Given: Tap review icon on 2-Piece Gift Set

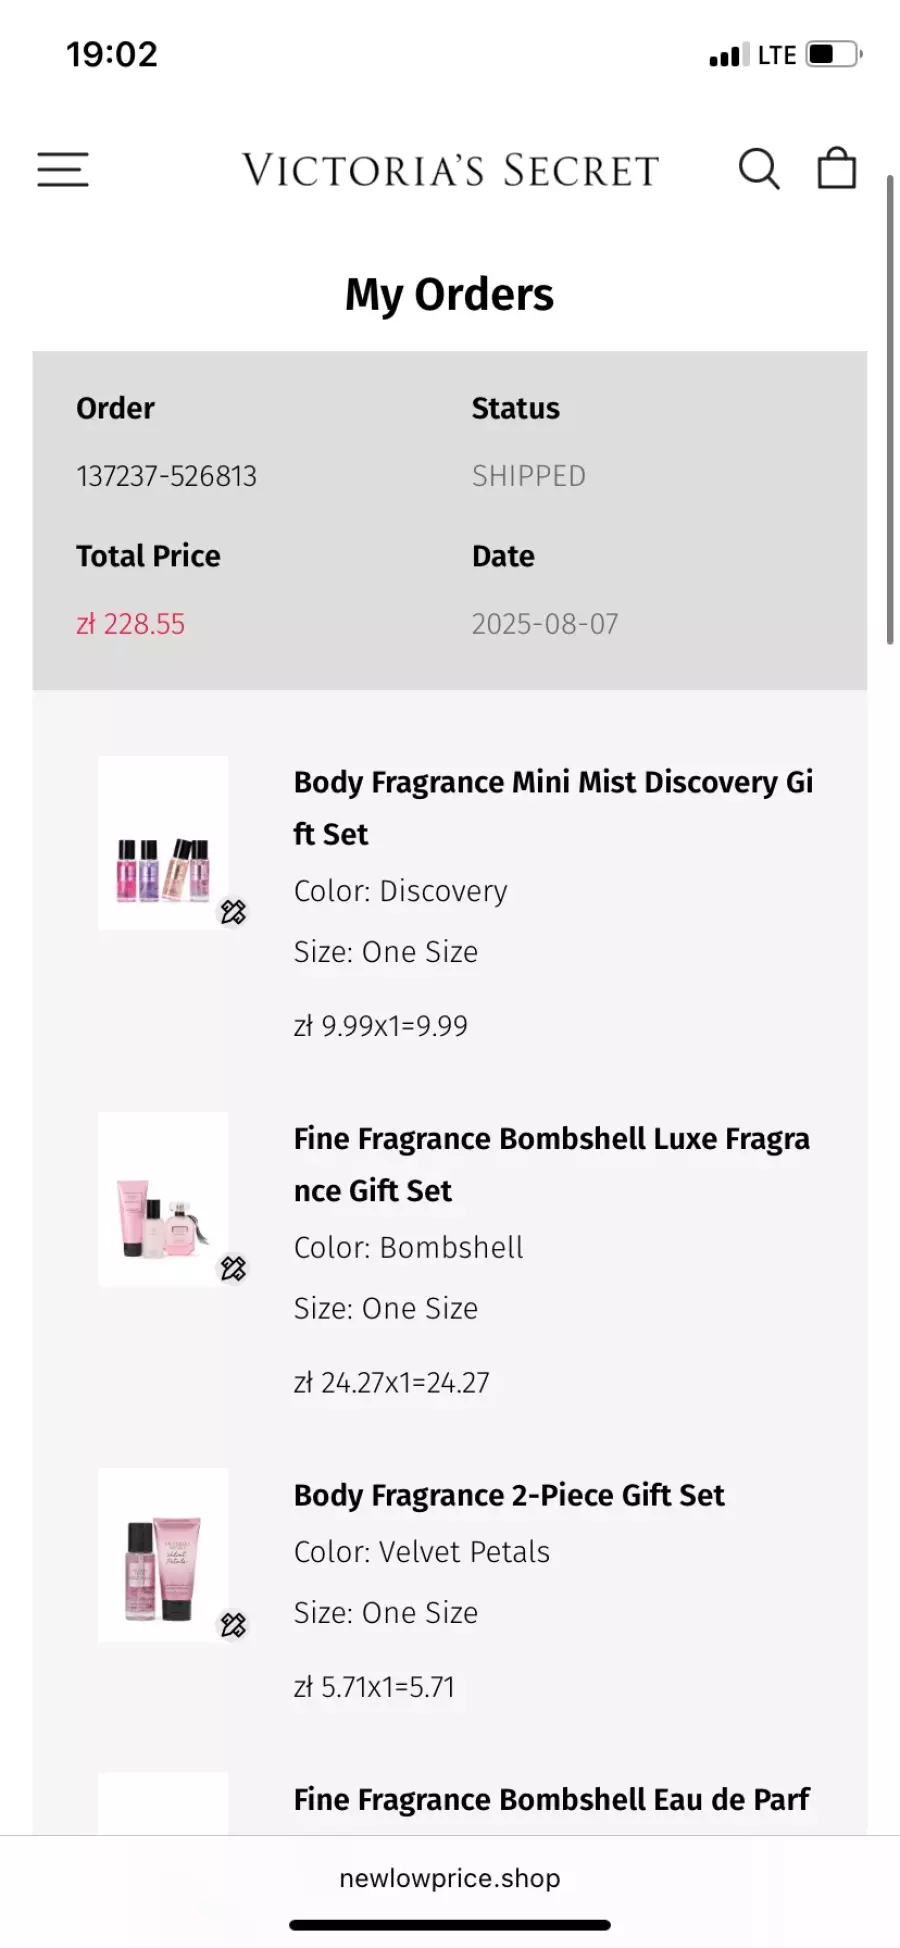Looking at the screenshot, I should click(233, 1625).
